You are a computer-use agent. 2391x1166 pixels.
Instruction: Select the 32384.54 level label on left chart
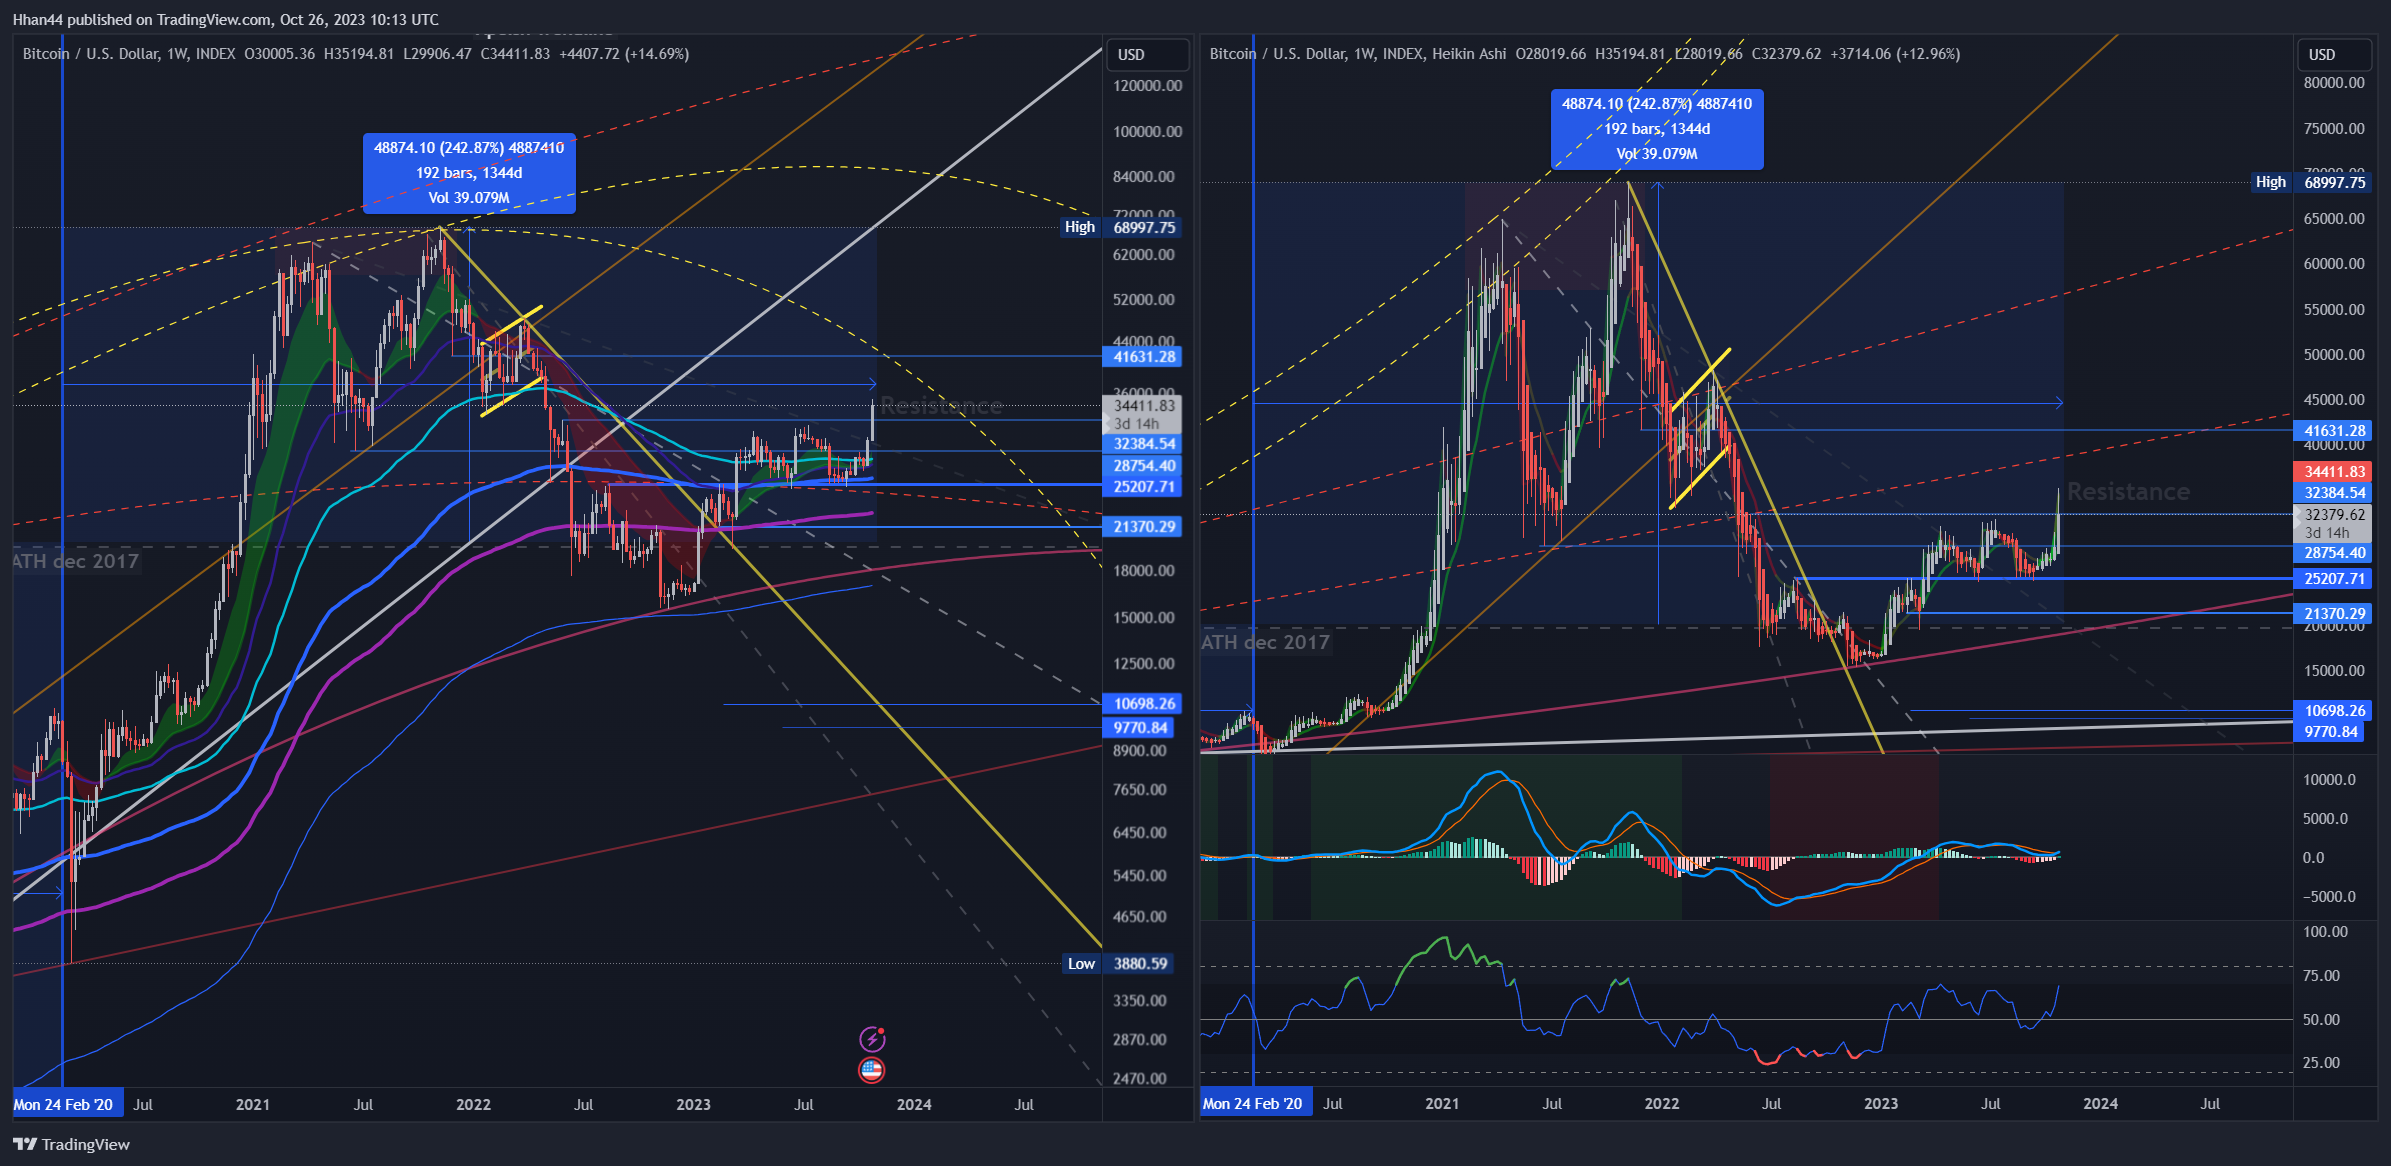point(1143,444)
